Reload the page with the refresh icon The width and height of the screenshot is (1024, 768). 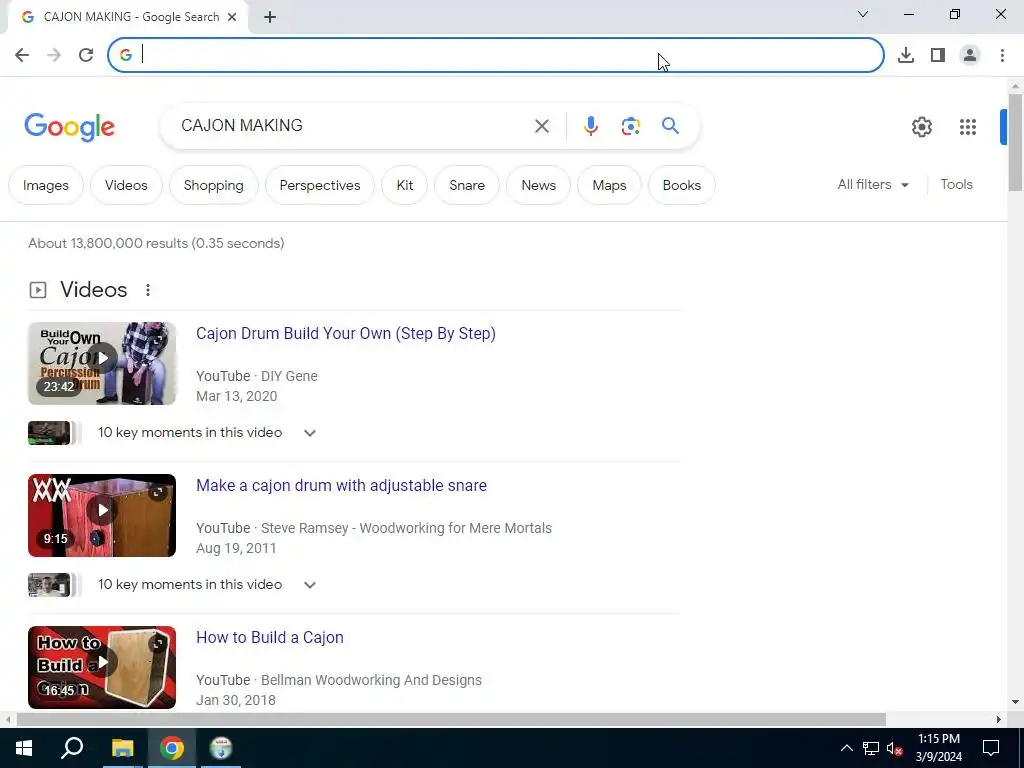pyautogui.click(x=86, y=55)
